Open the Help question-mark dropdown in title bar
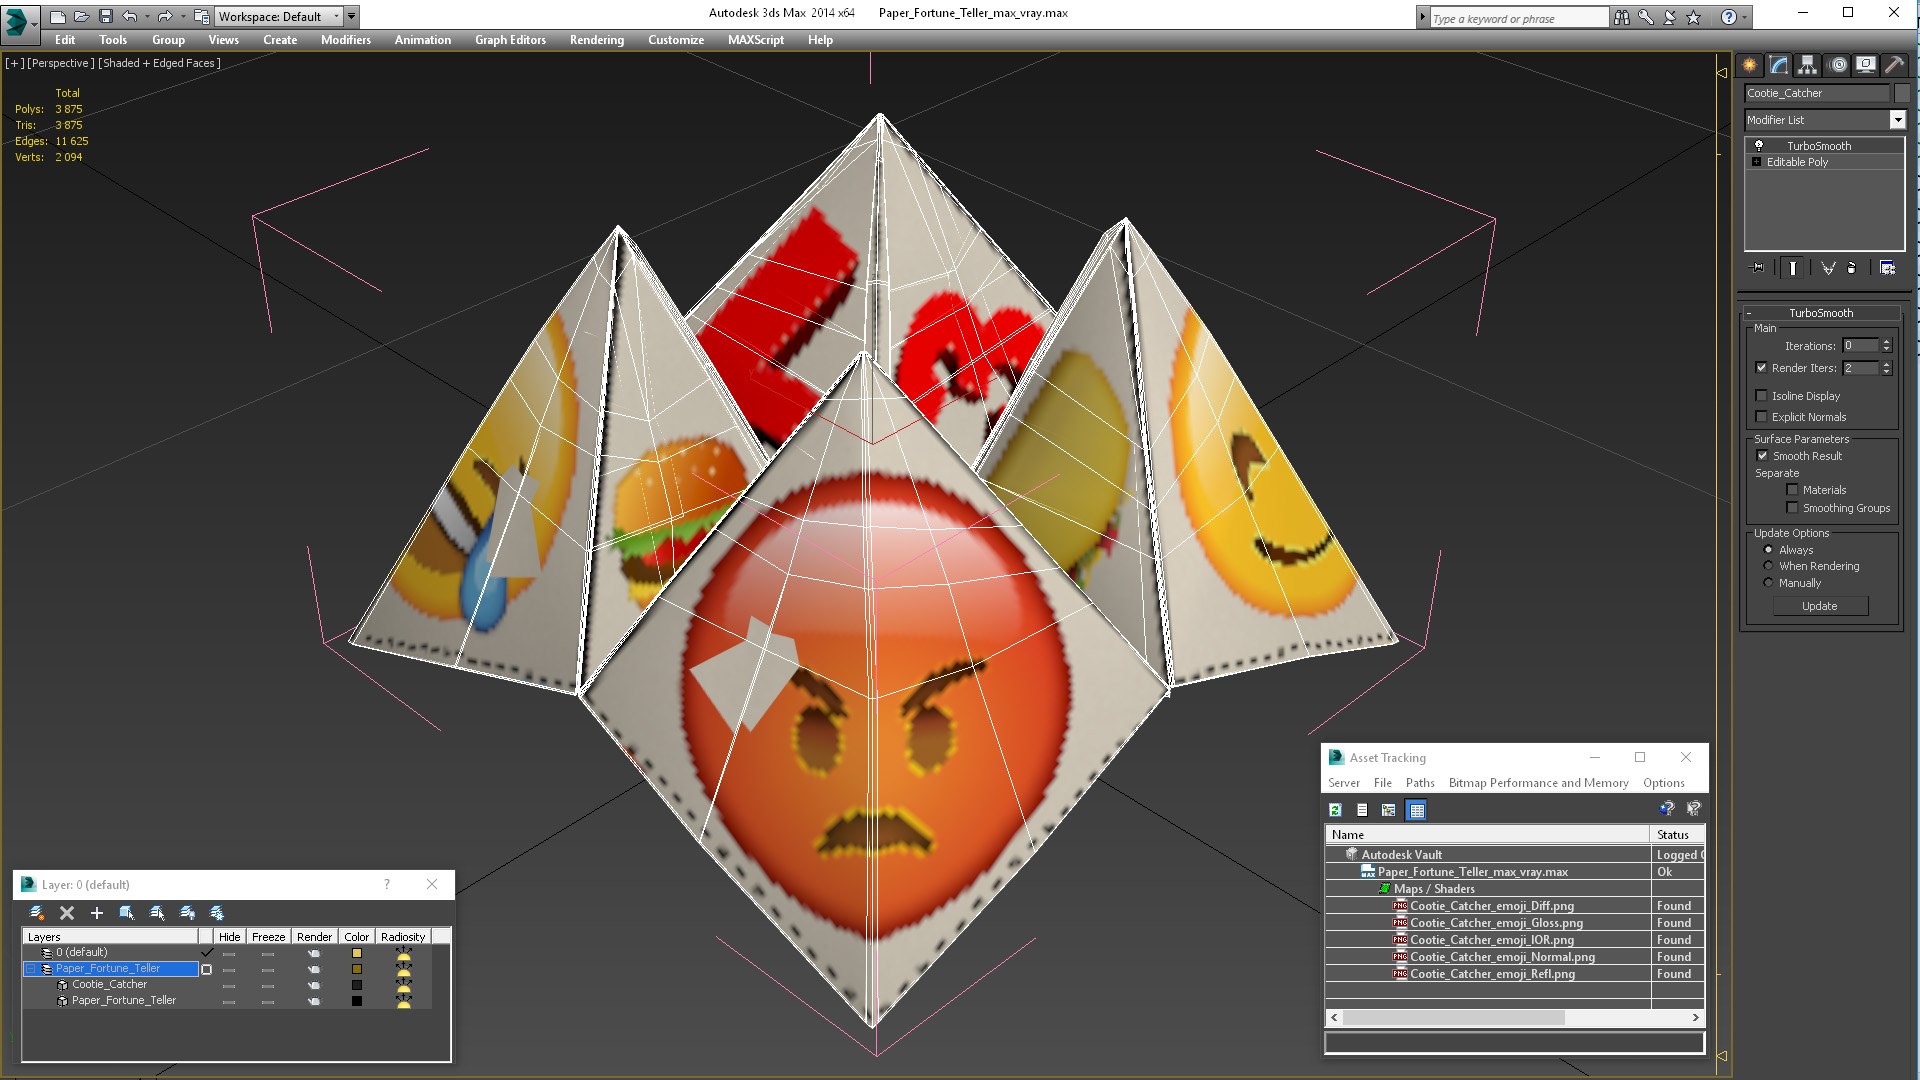1920x1080 pixels. [1745, 17]
